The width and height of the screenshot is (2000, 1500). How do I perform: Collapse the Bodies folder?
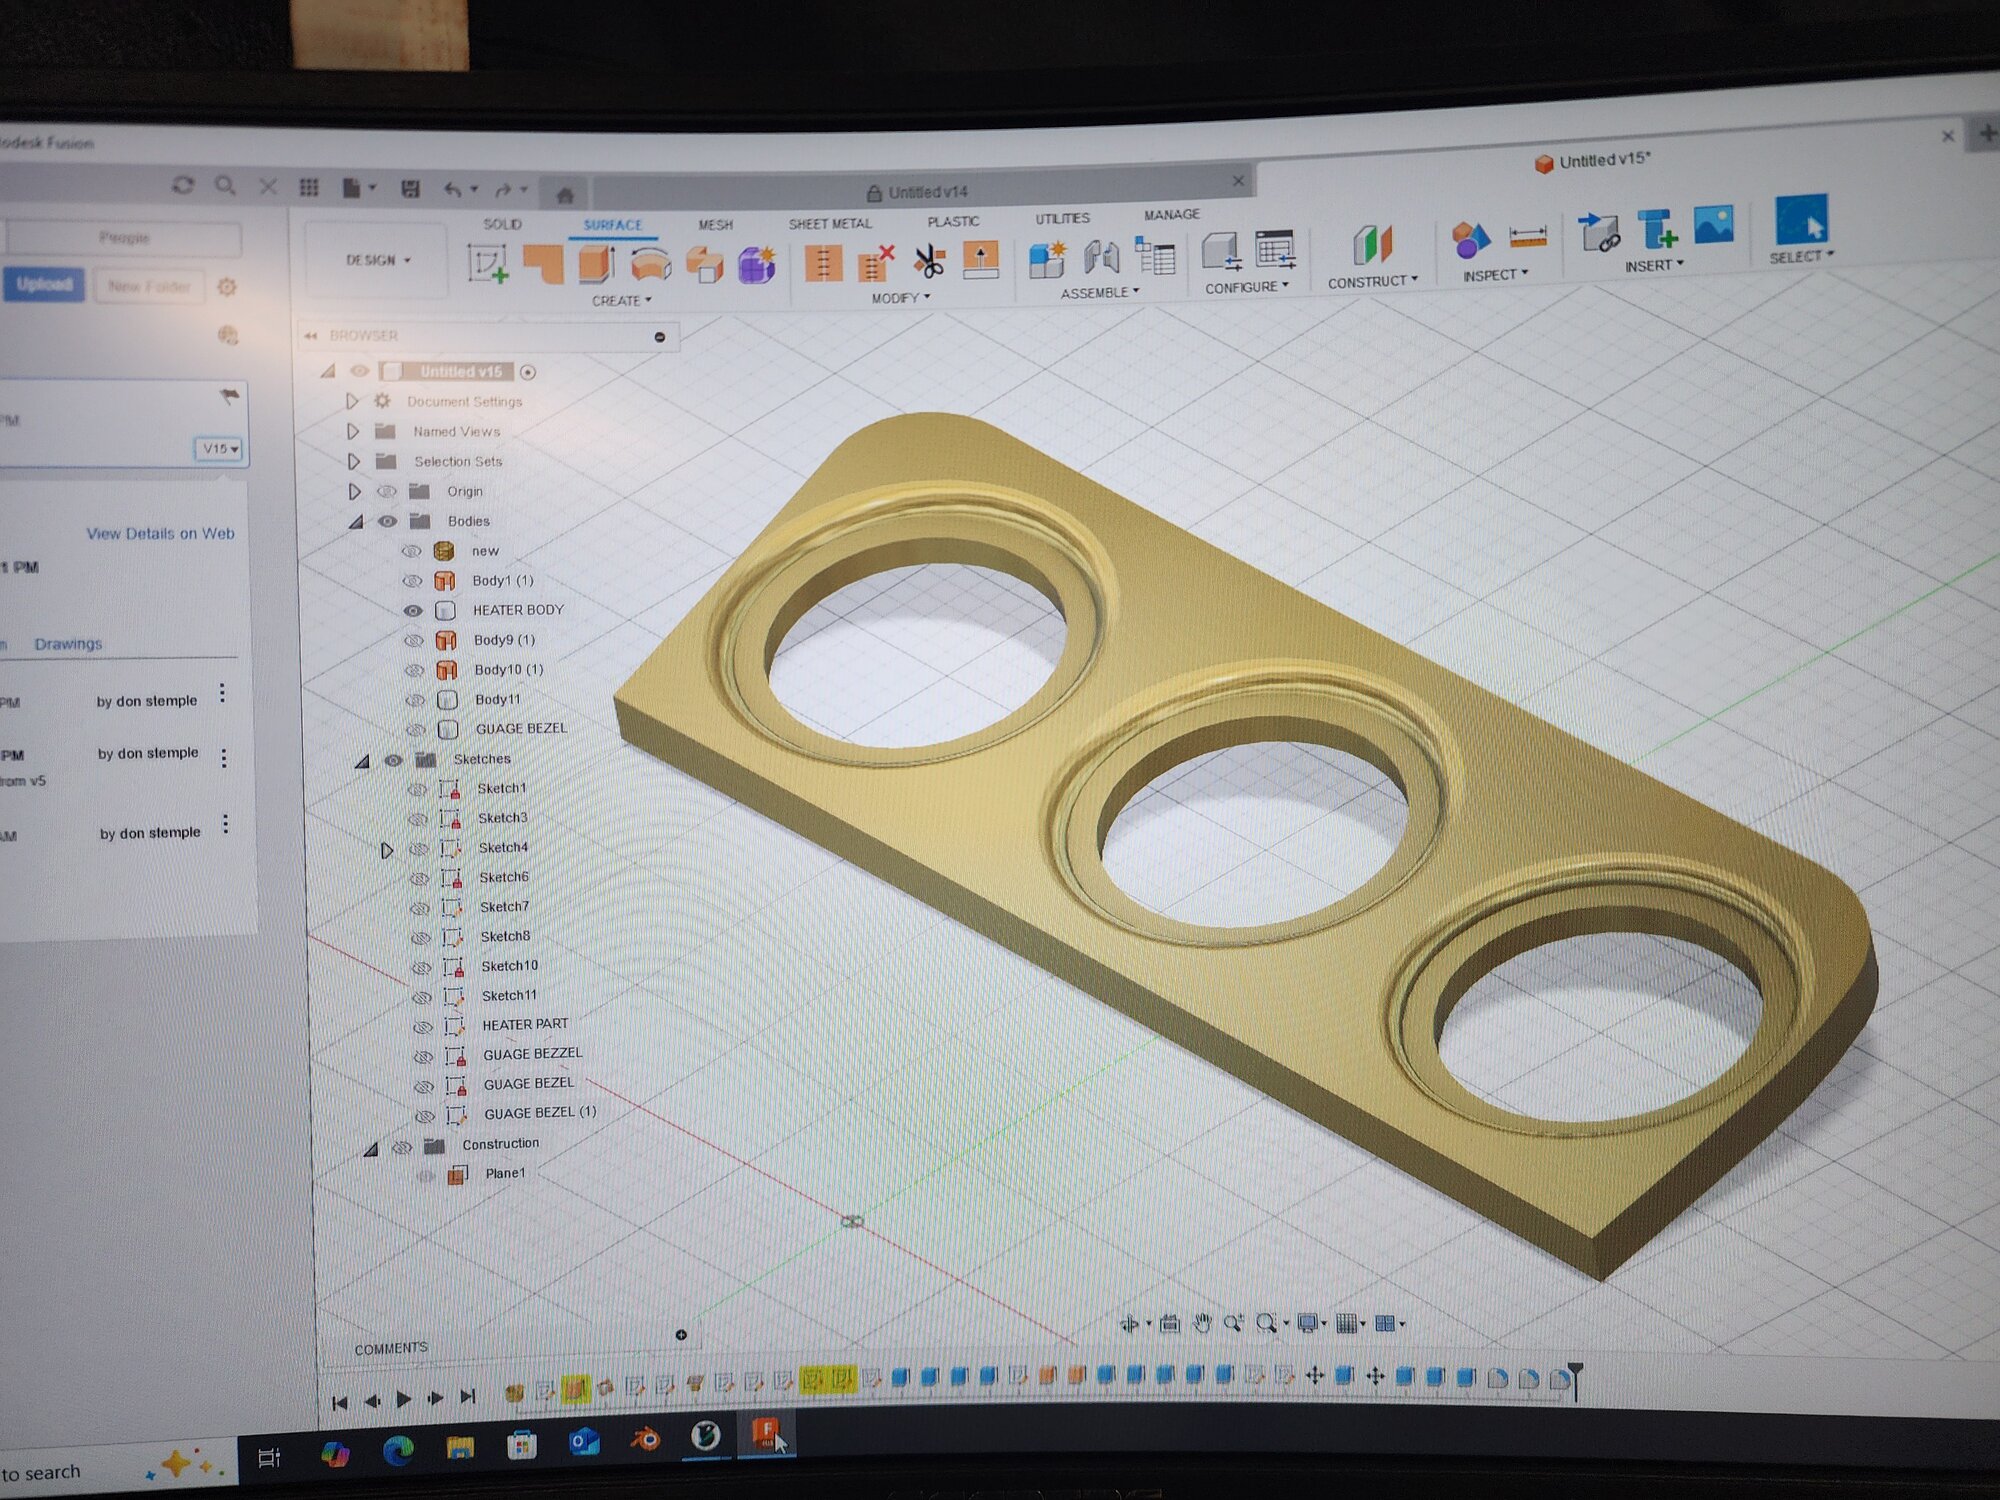point(356,522)
